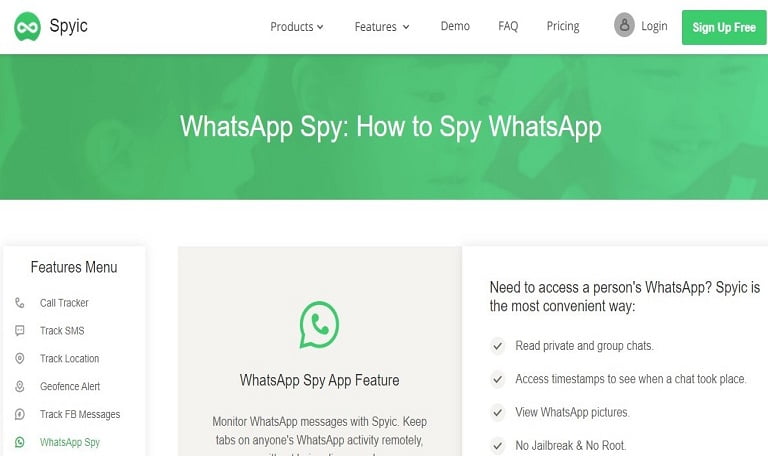Click the Sign Up Free button
768x456 pixels.
pos(724,27)
